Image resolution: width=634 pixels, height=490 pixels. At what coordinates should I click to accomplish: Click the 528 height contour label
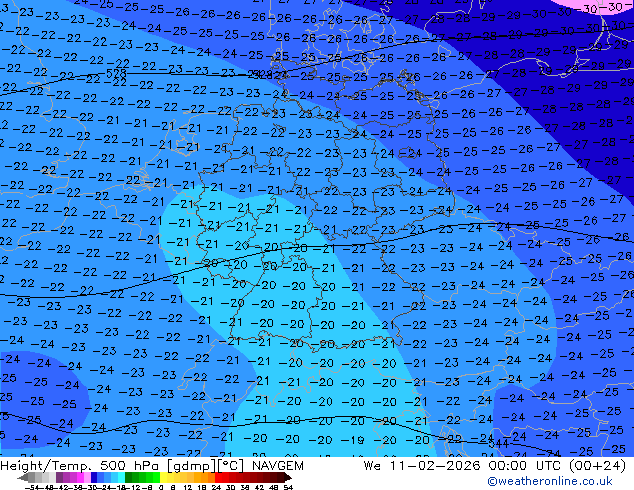coord(116,74)
